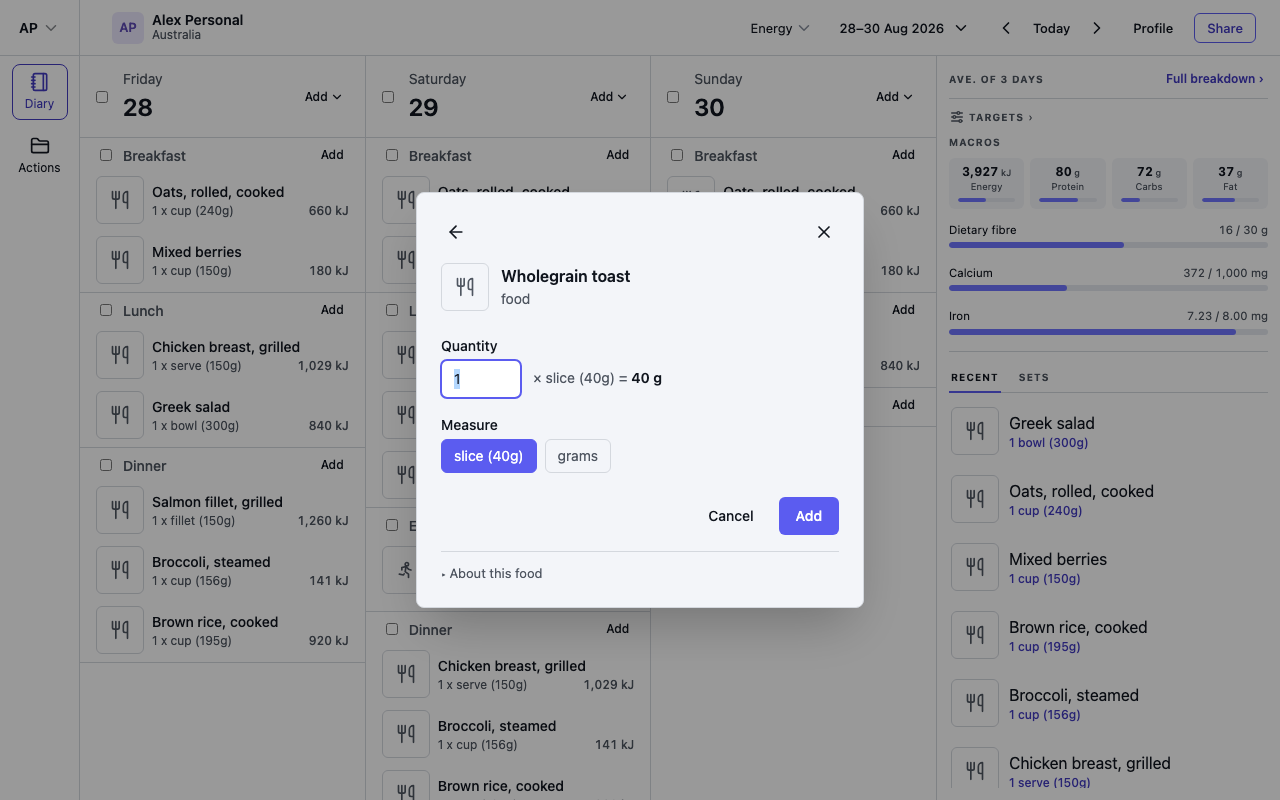Open the Actions folder in sidebar
Viewport: 1280px width, 800px height.
(x=40, y=155)
